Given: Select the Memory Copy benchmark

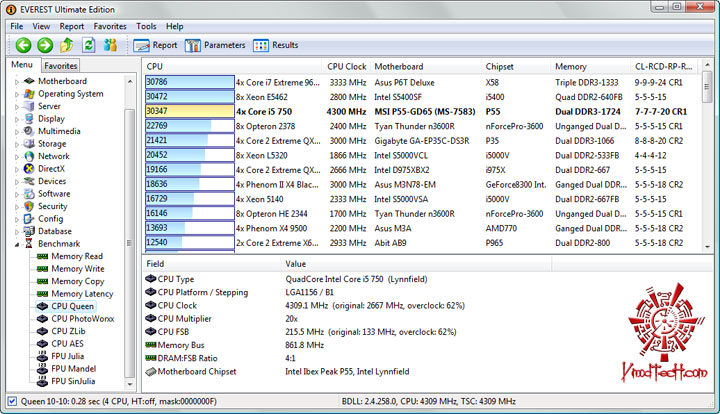Looking at the screenshot, I should (78, 281).
